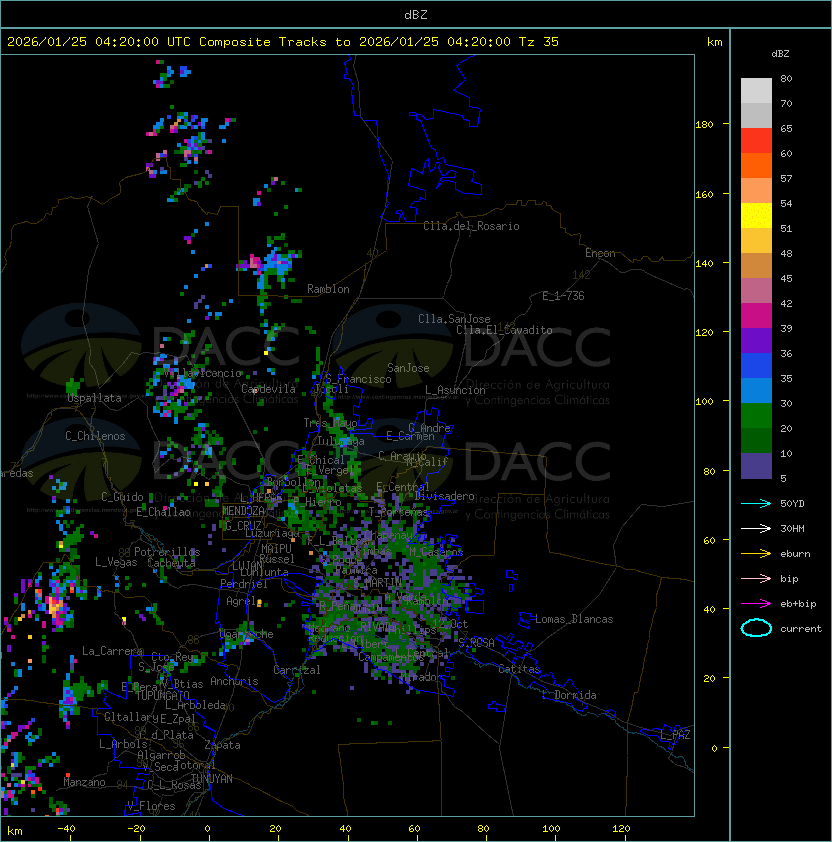Click the Catitas map label
The image size is (832, 842).
pyautogui.click(x=519, y=669)
